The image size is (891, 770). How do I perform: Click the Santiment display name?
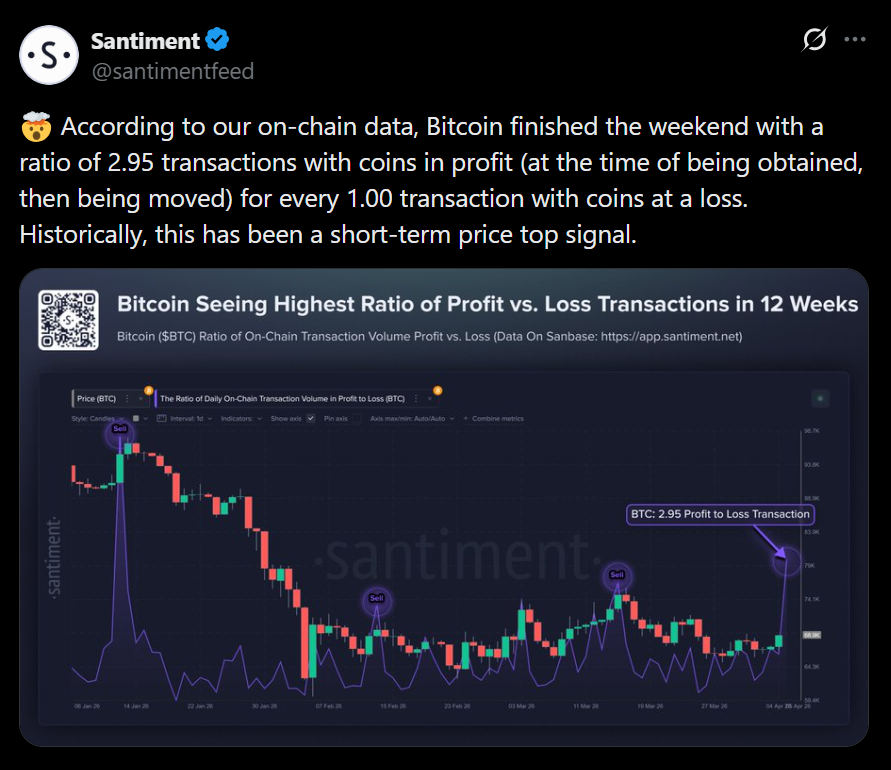click(x=146, y=40)
